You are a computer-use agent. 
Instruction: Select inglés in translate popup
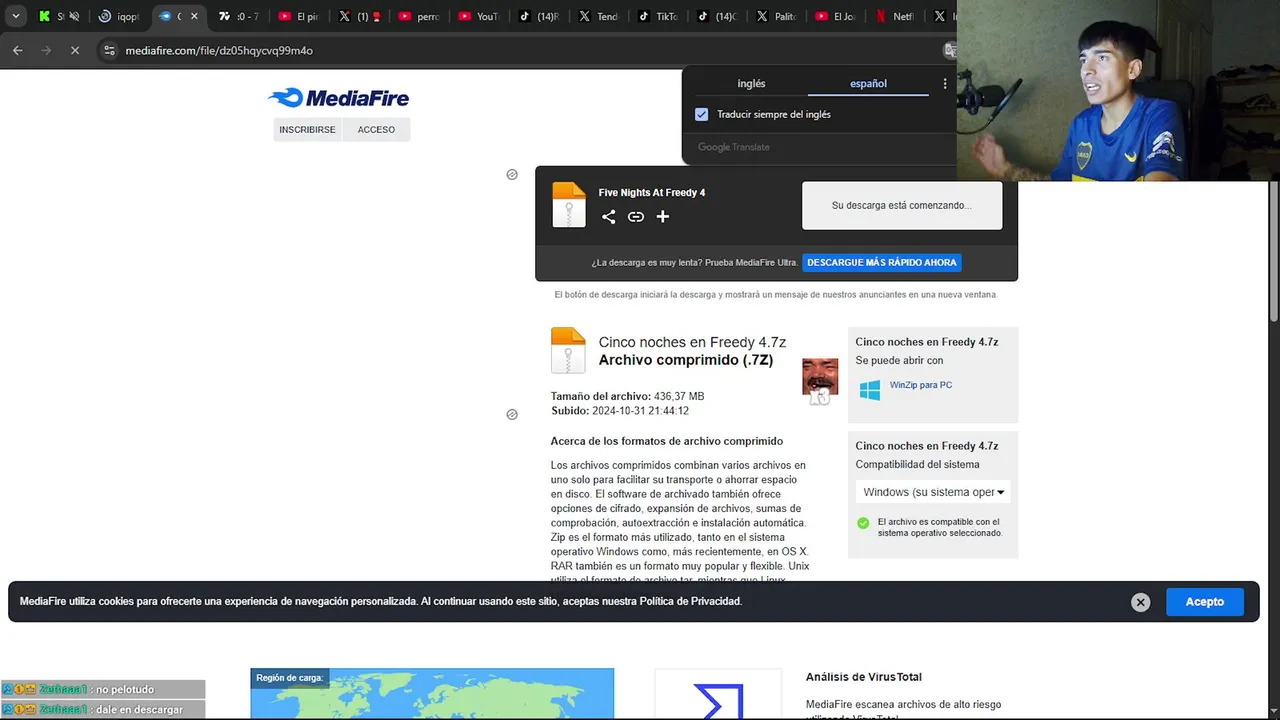[x=751, y=84]
